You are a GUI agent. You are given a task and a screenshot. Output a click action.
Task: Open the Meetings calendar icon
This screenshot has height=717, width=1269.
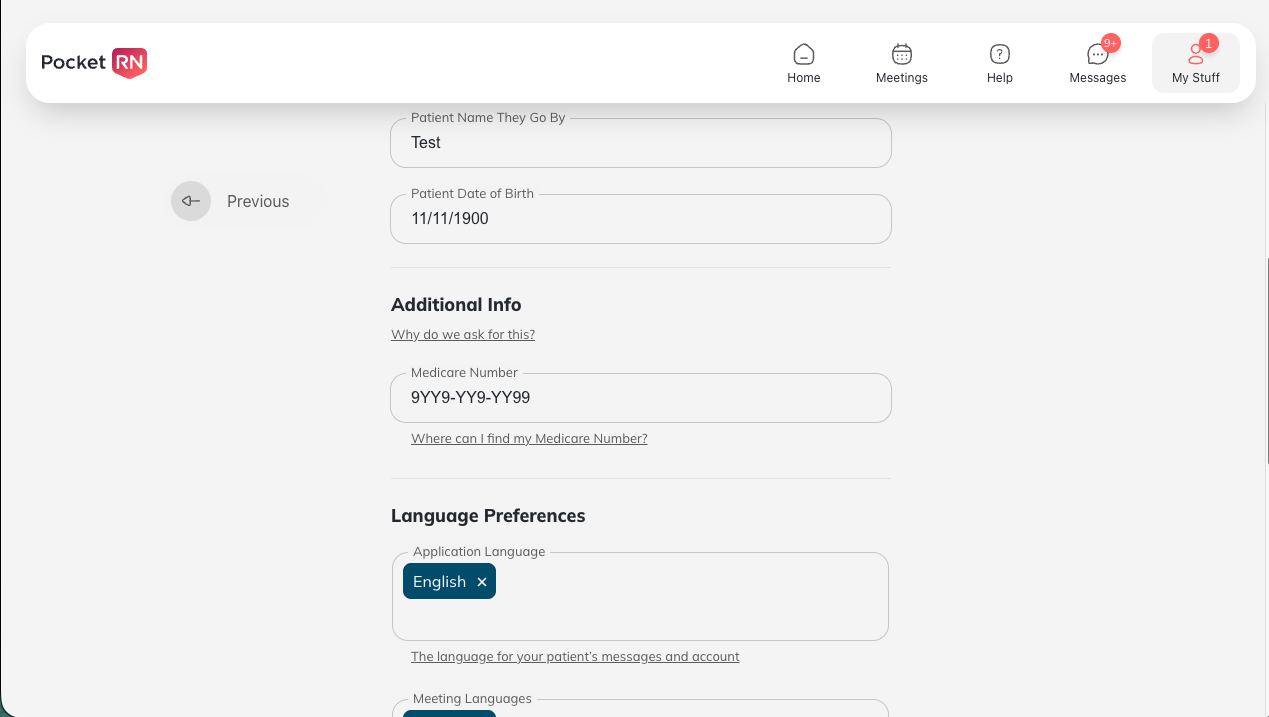point(901,54)
